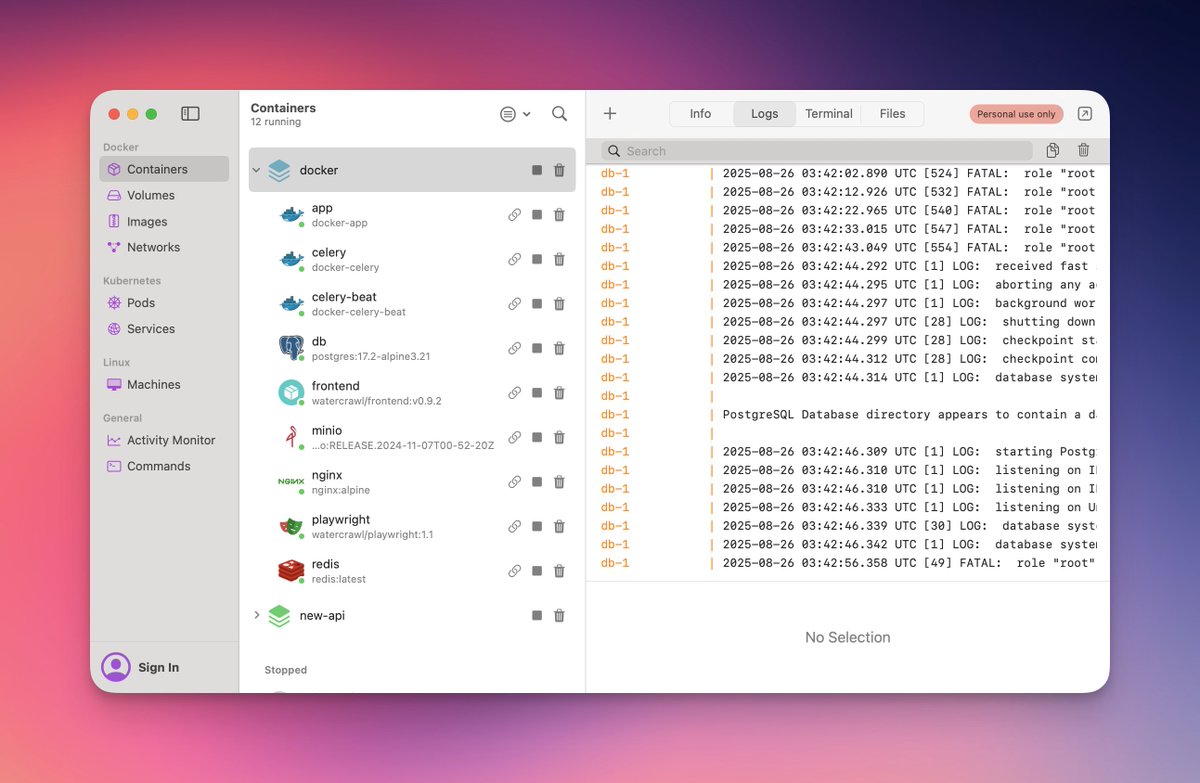The image size is (1200, 783).
Task: Open link for playwright container
Action: click(x=514, y=526)
